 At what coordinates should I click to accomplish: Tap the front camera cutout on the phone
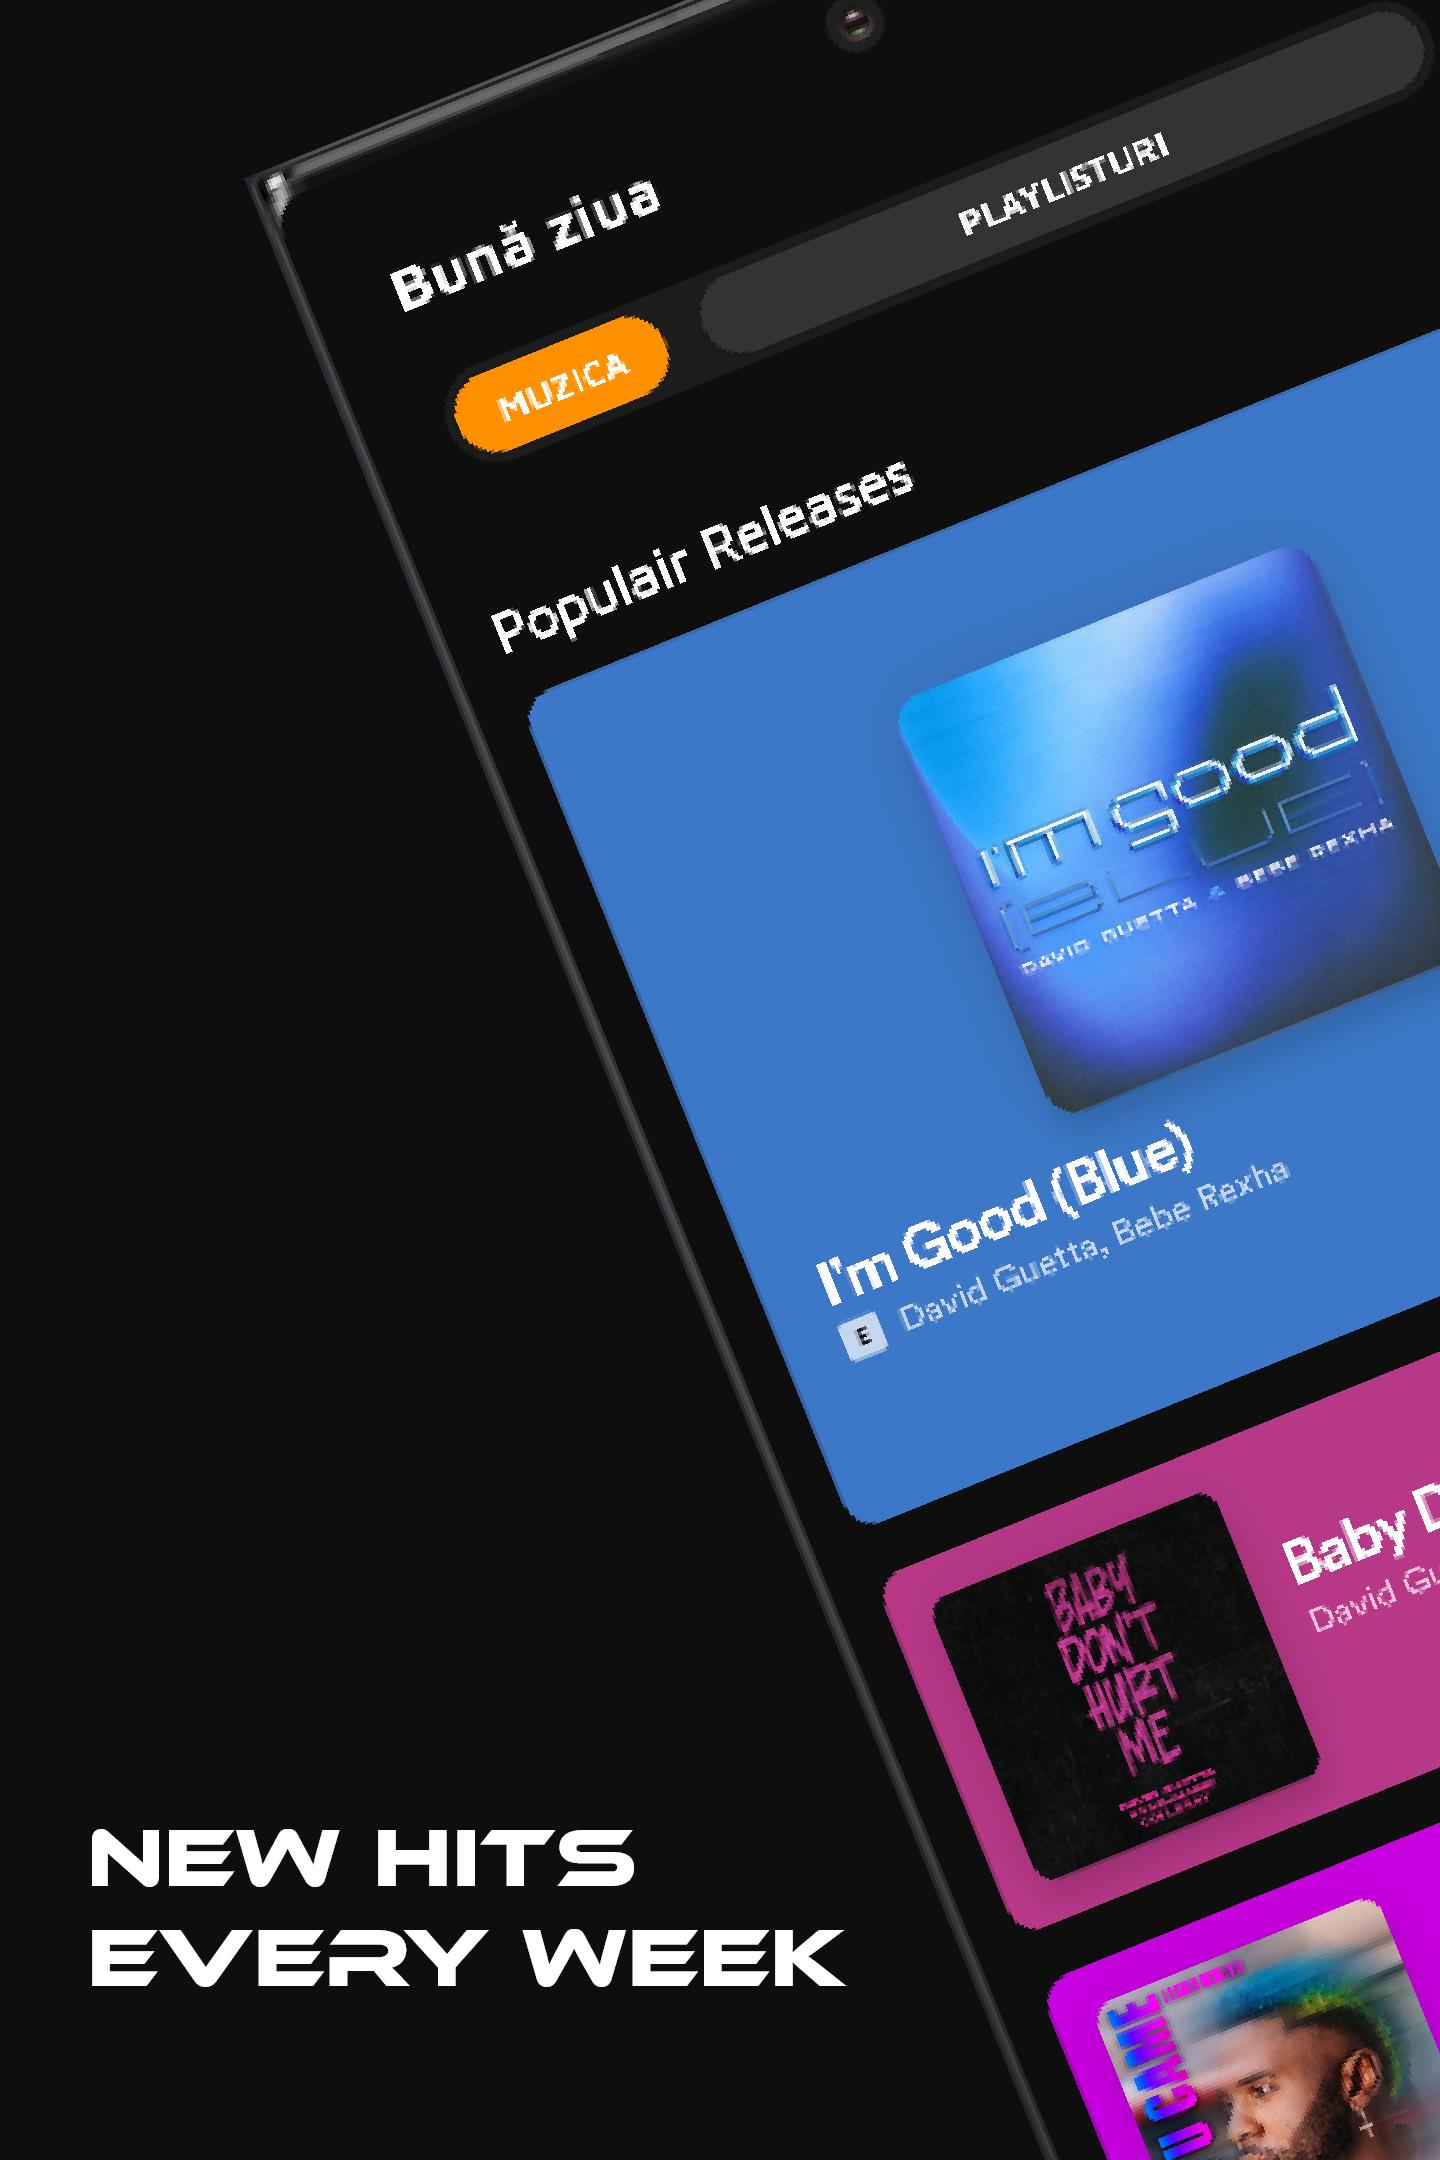(x=855, y=21)
